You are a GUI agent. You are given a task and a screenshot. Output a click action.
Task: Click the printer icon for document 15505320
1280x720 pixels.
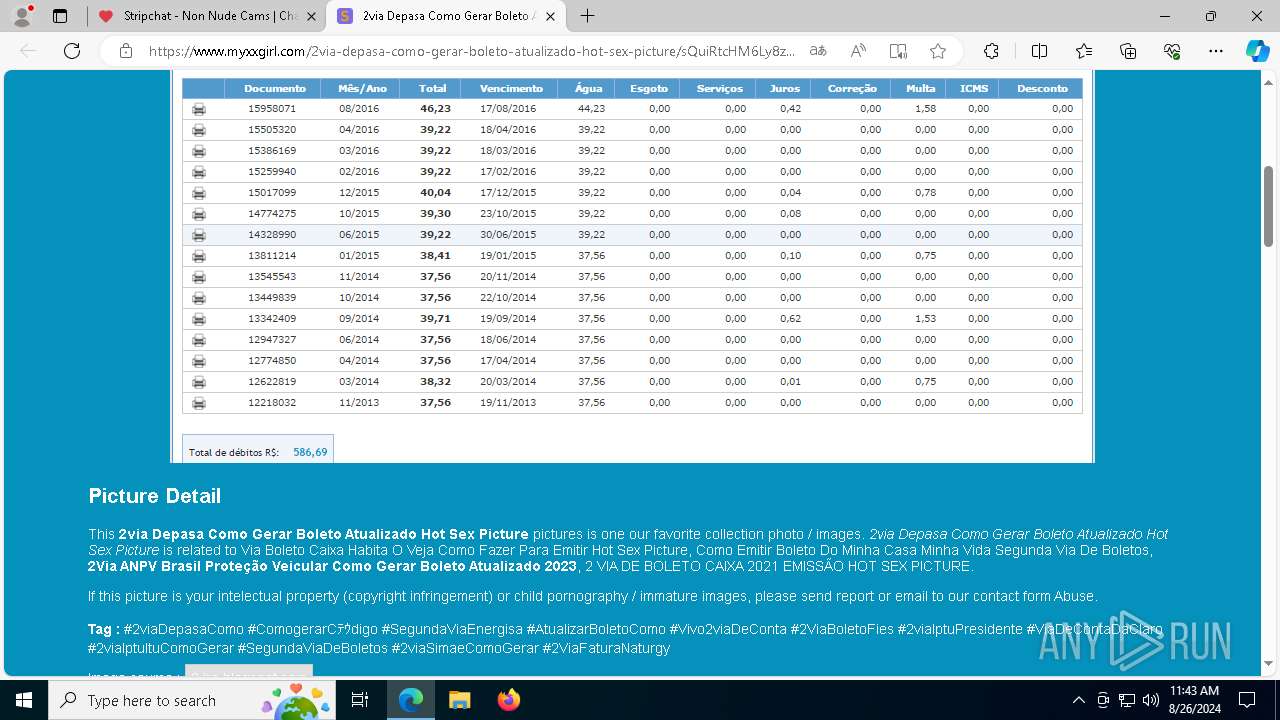[199, 130]
